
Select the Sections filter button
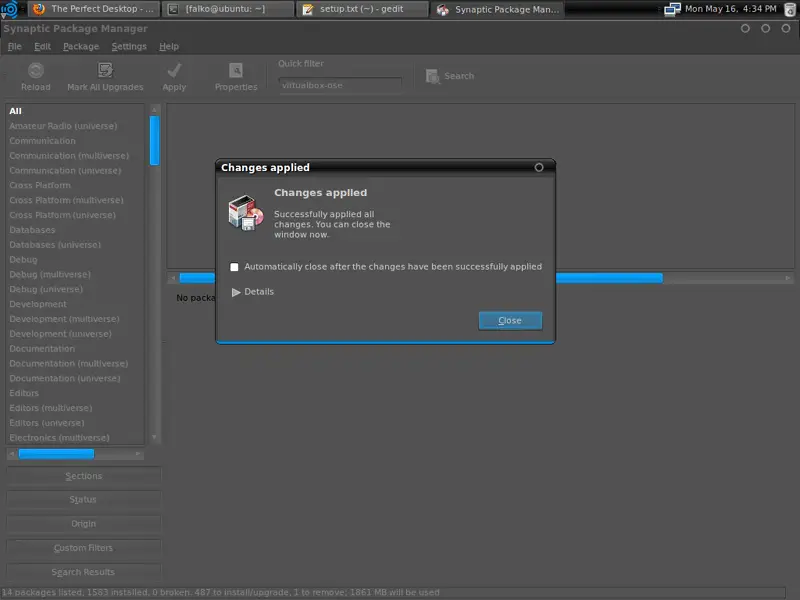(84, 476)
